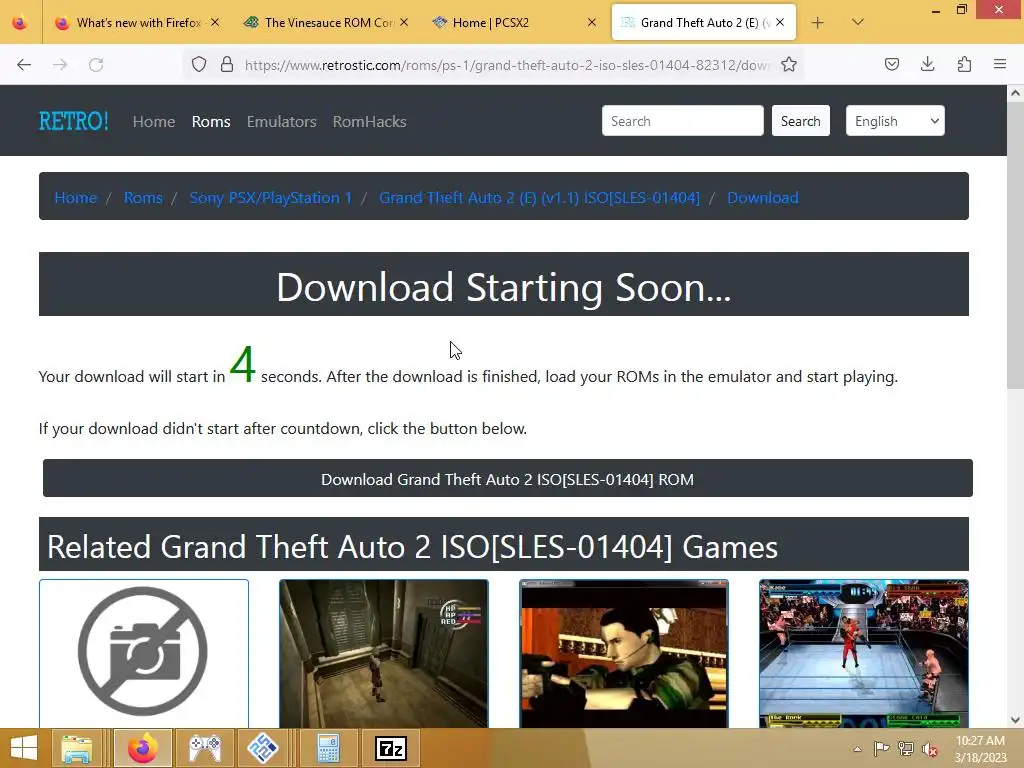Save page to Pocket
The image size is (1024, 768).
[892, 64]
